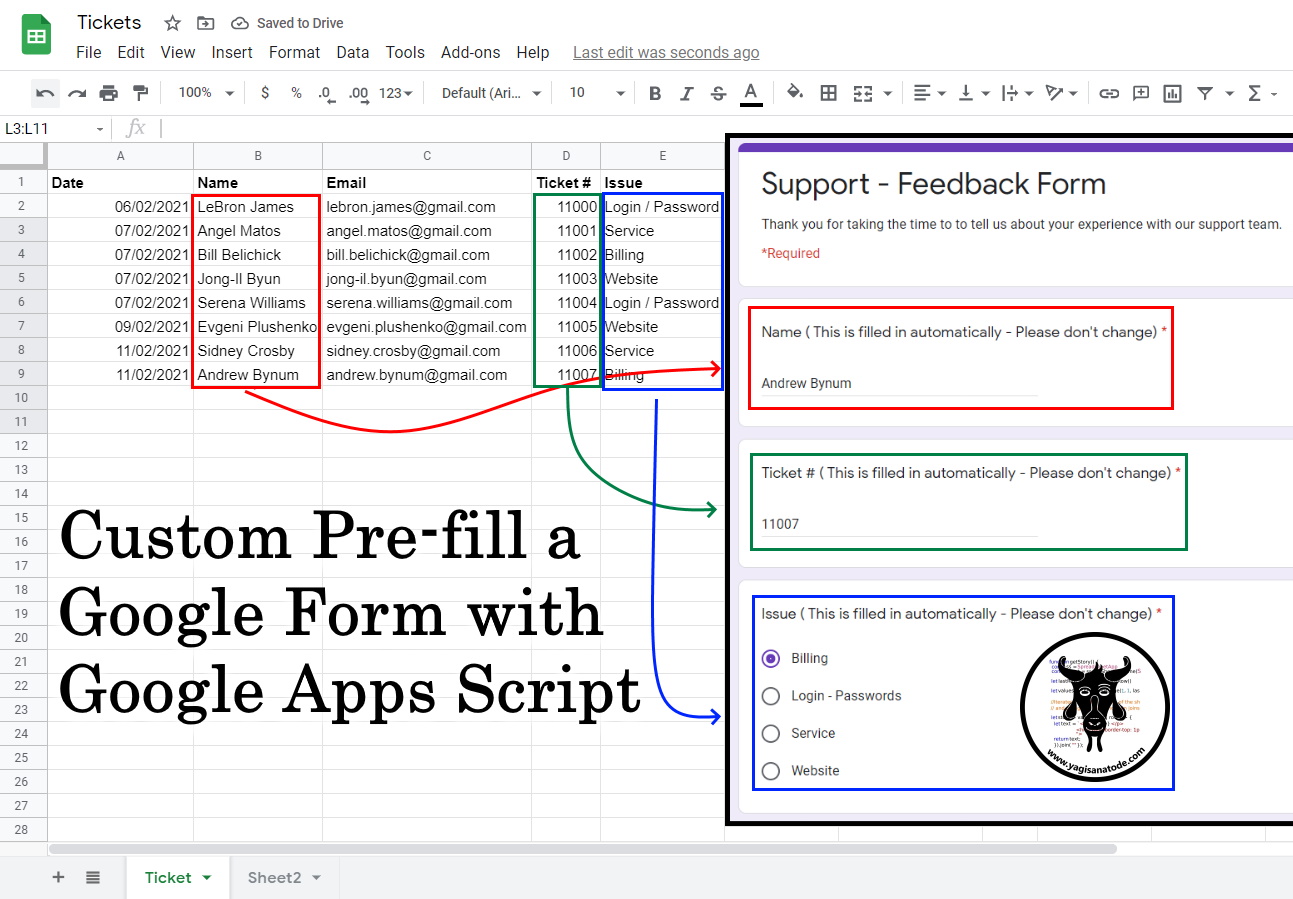
Task: Open the Google Sheets home logo
Action: tap(37, 36)
